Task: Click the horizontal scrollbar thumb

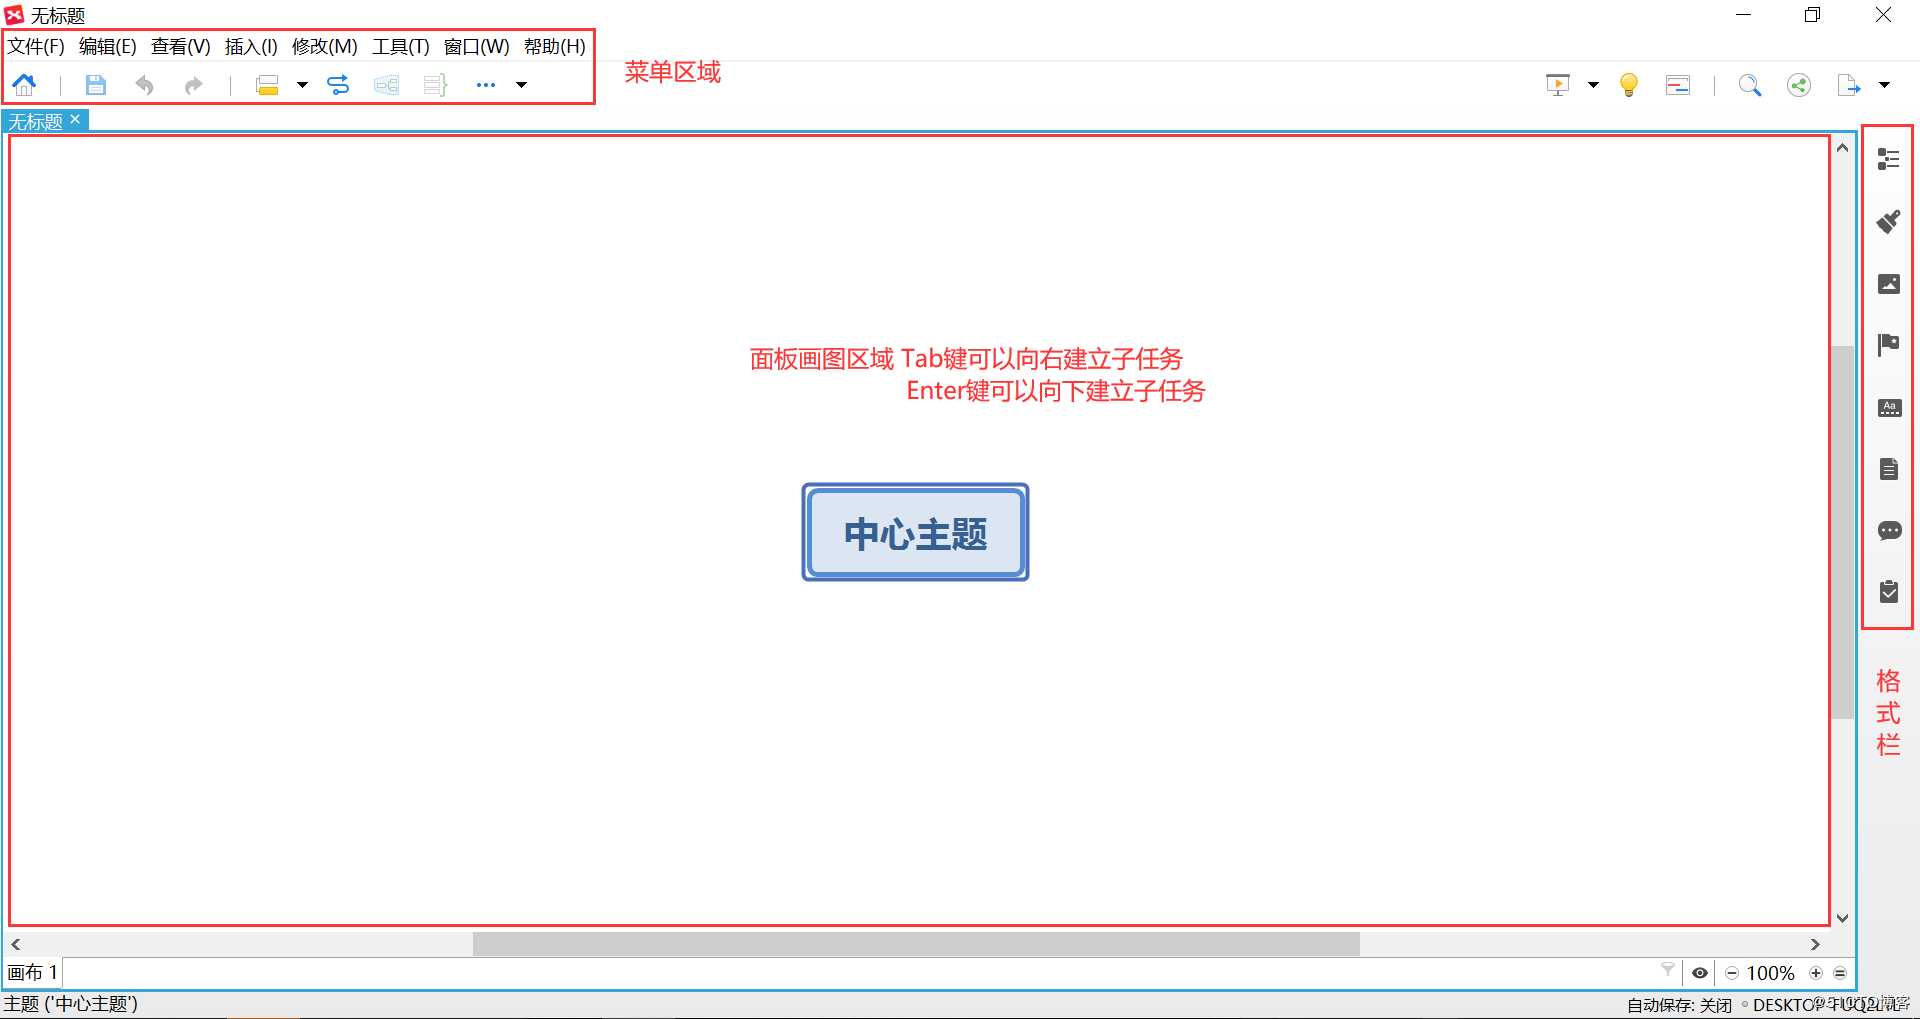Action: tap(916, 944)
